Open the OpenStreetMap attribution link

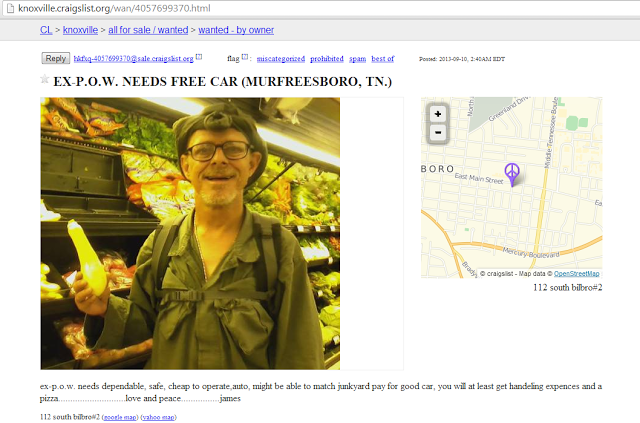[576, 274]
